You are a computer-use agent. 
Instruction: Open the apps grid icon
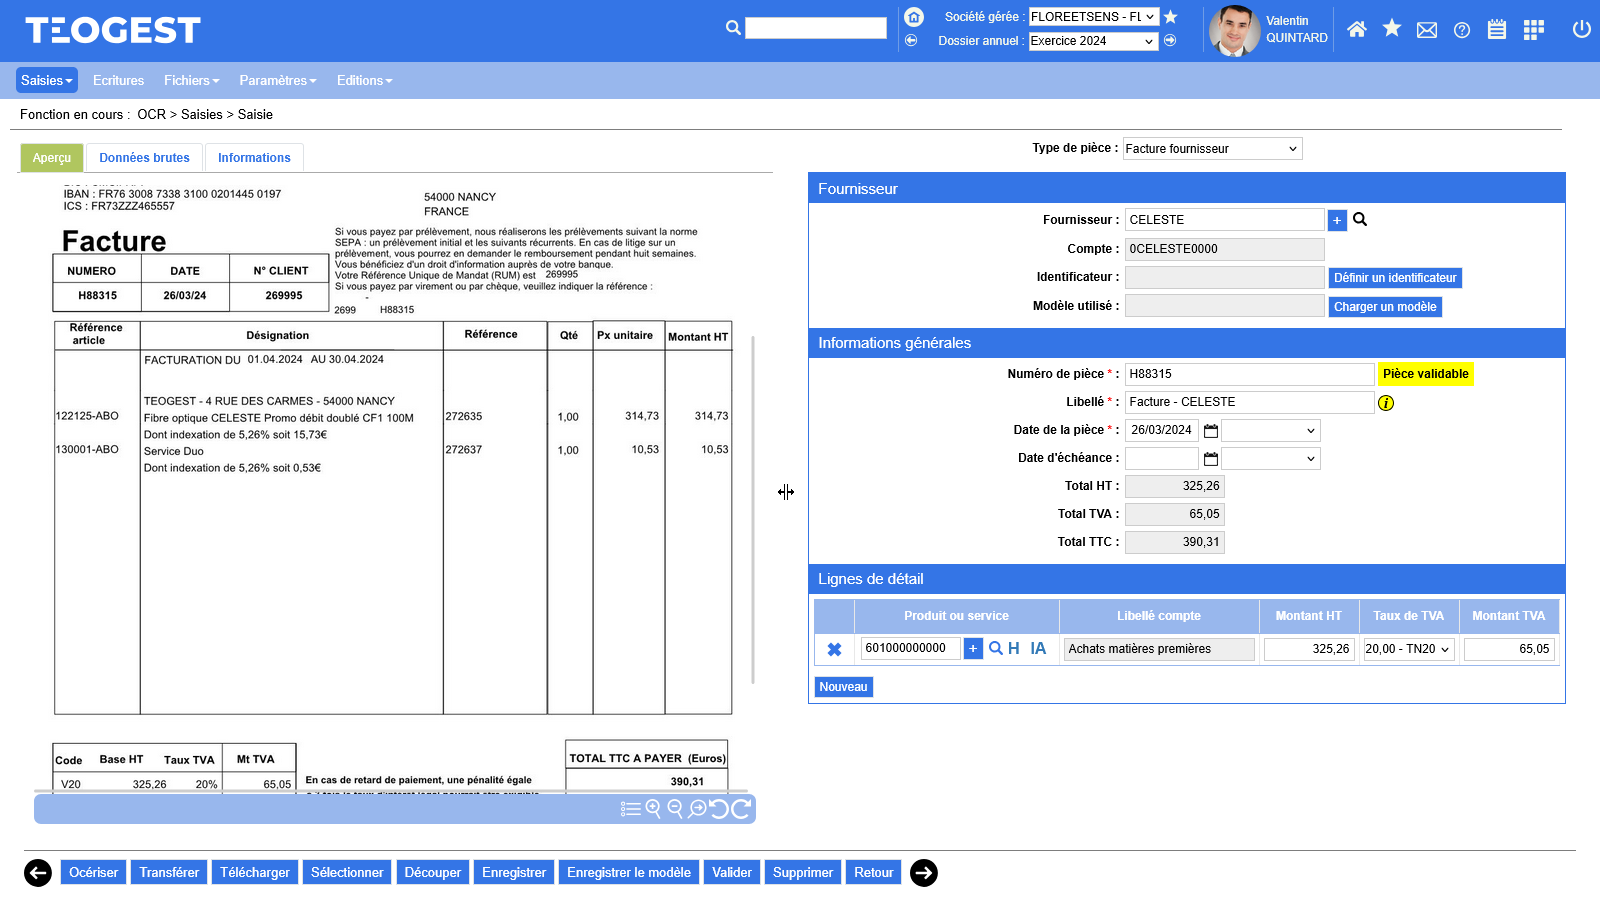(1533, 30)
